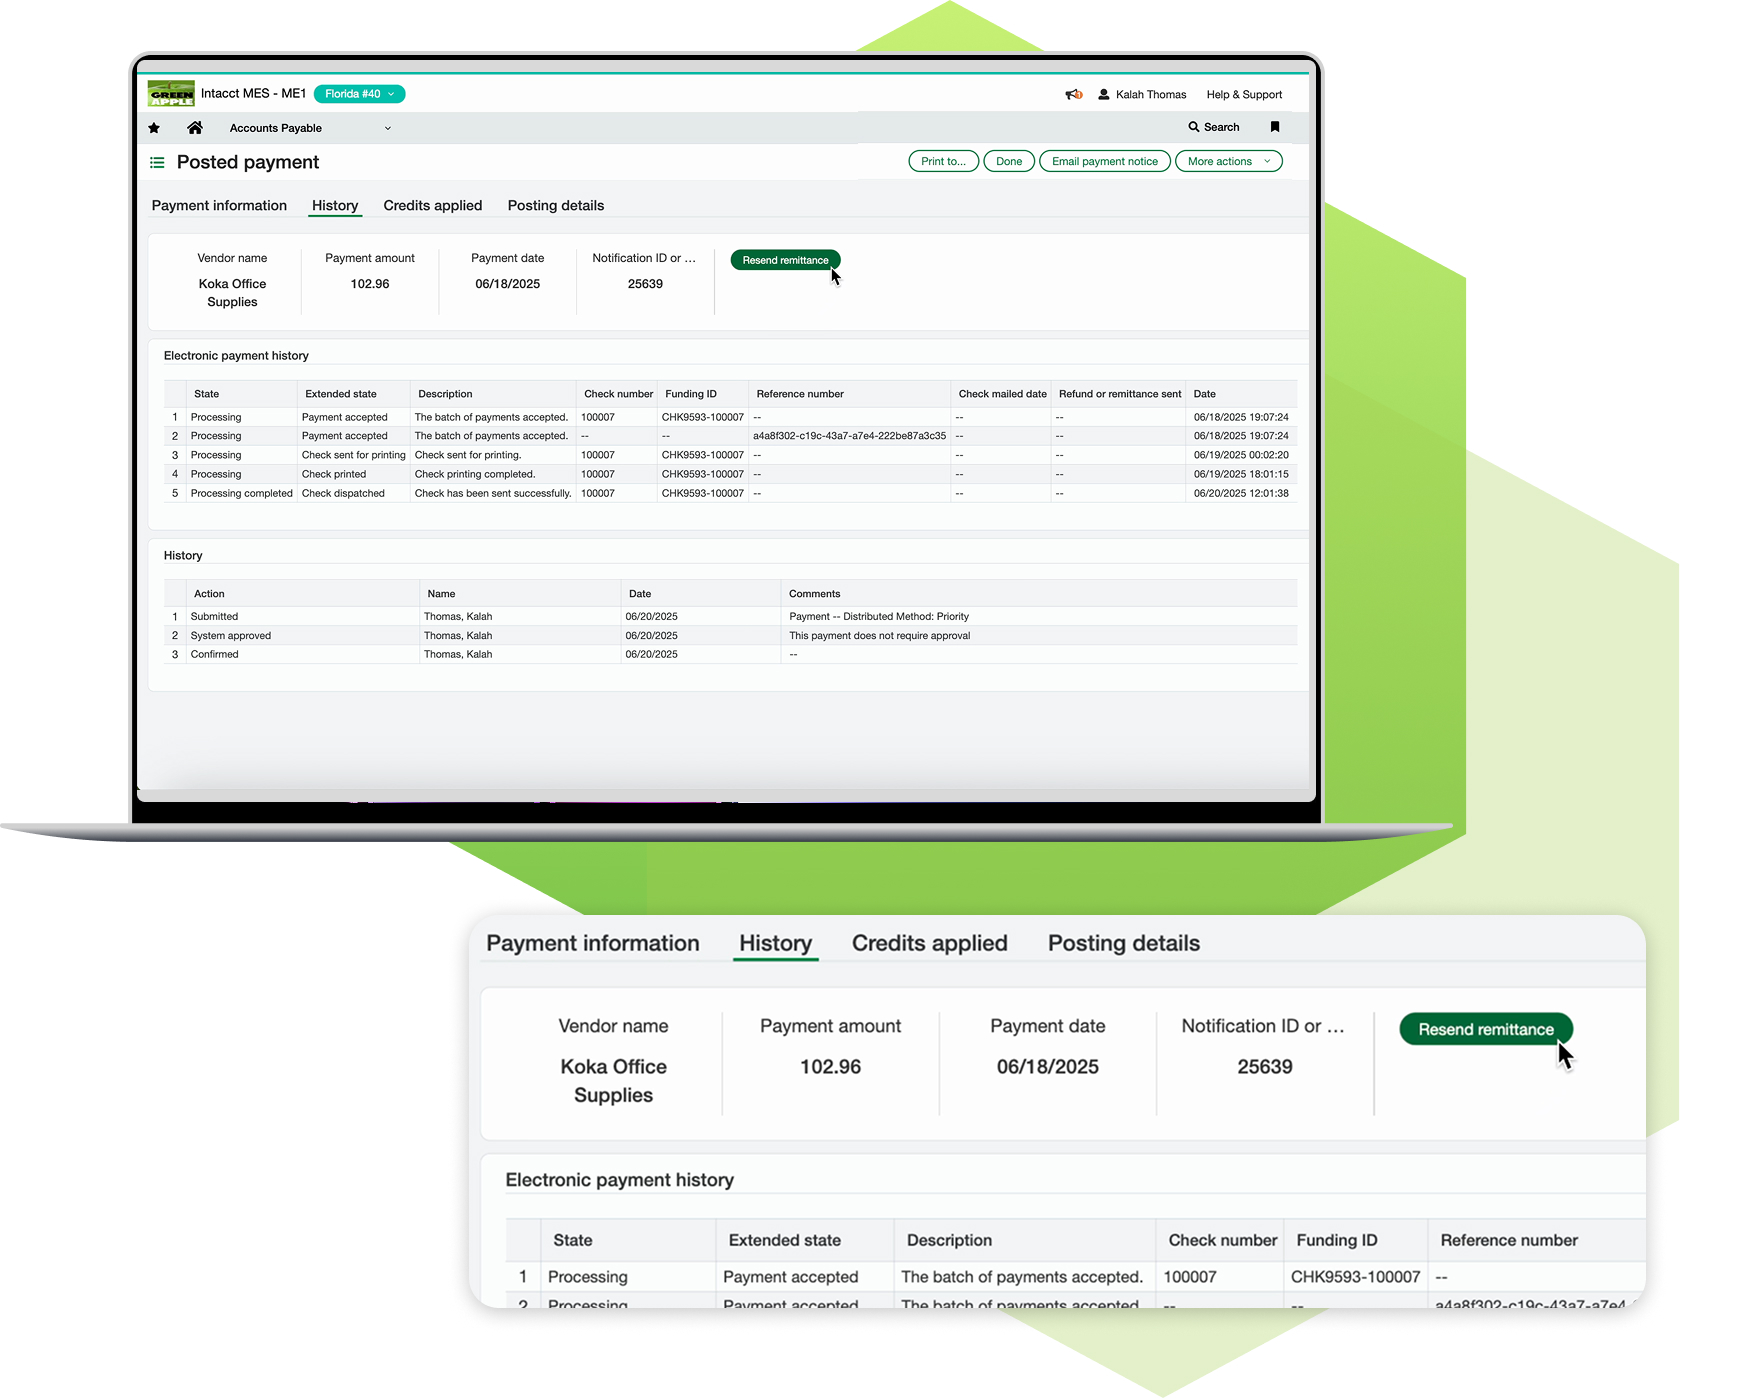The height and width of the screenshot is (1398, 1759).
Task: Open the Help & Support link
Action: (x=1243, y=95)
